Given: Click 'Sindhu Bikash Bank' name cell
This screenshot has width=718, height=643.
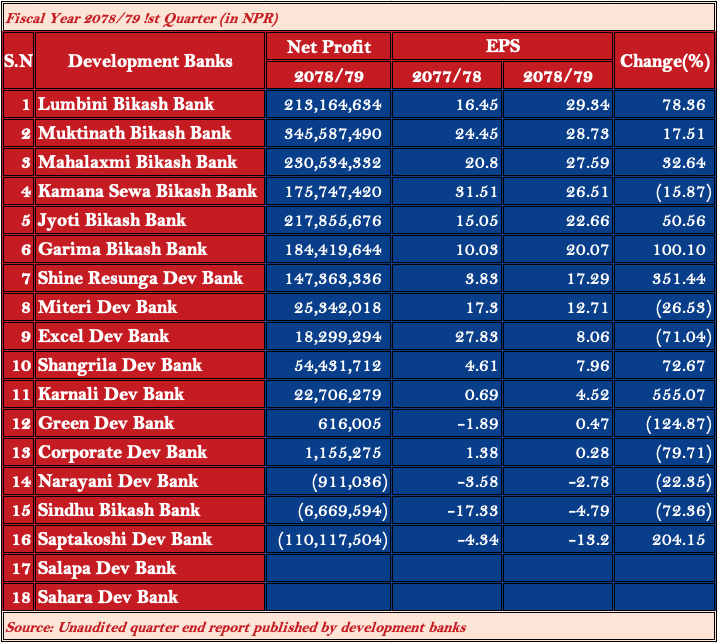Looking at the screenshot, I should [150, 510].
